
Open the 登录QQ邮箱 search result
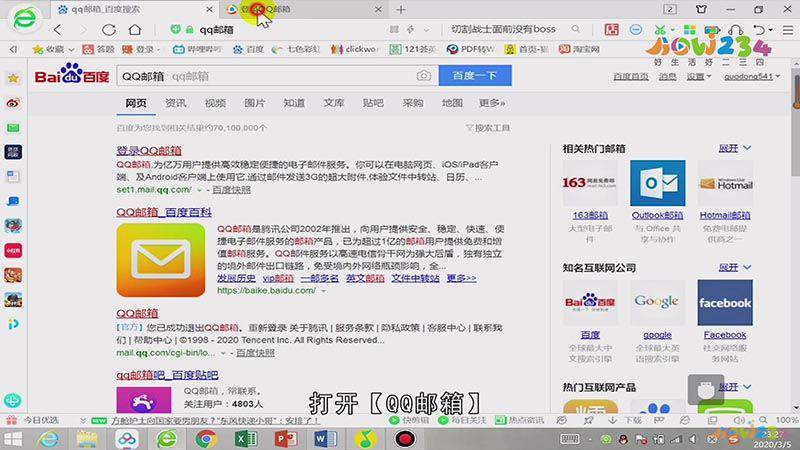pyautogui.click(x=149, y=151)
